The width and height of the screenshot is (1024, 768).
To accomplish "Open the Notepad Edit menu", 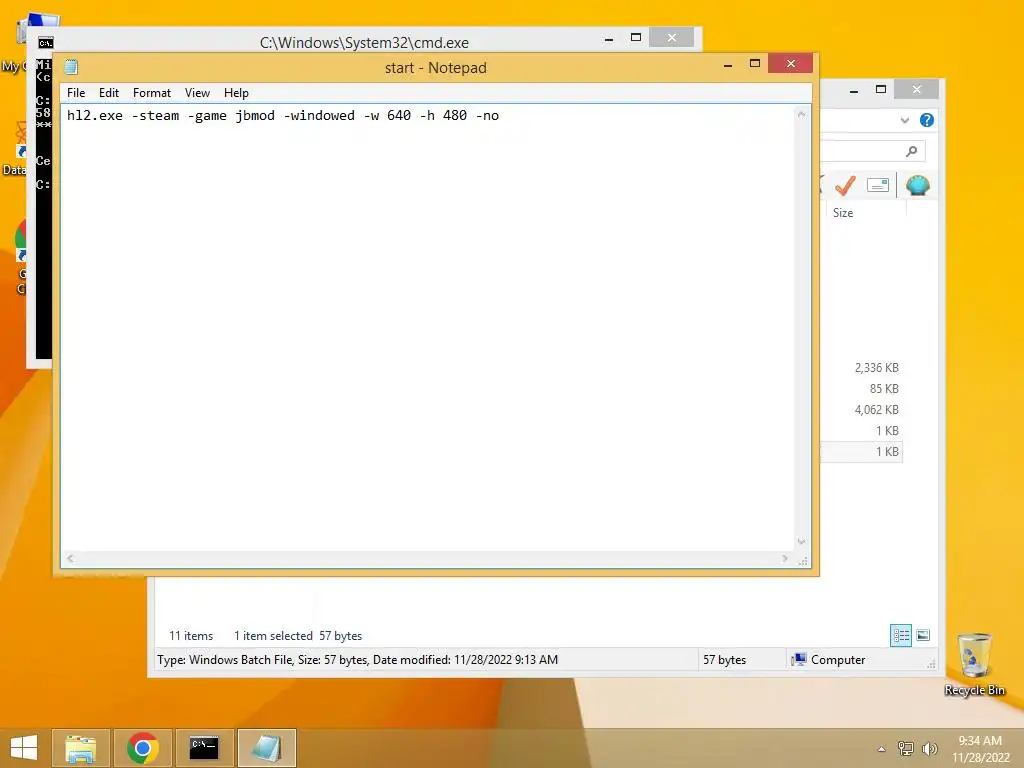I will click(x=109, y=93).
